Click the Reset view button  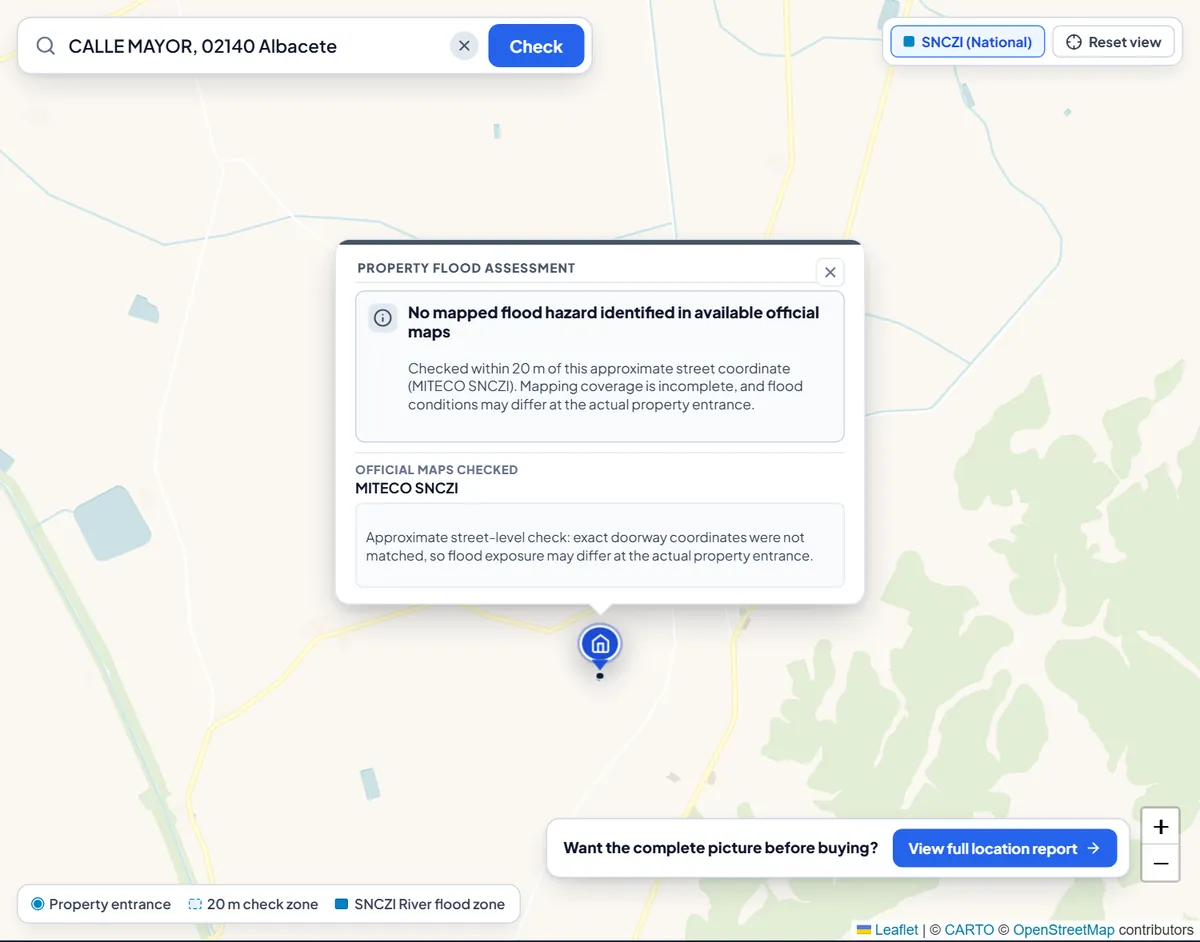(1113, 42)
